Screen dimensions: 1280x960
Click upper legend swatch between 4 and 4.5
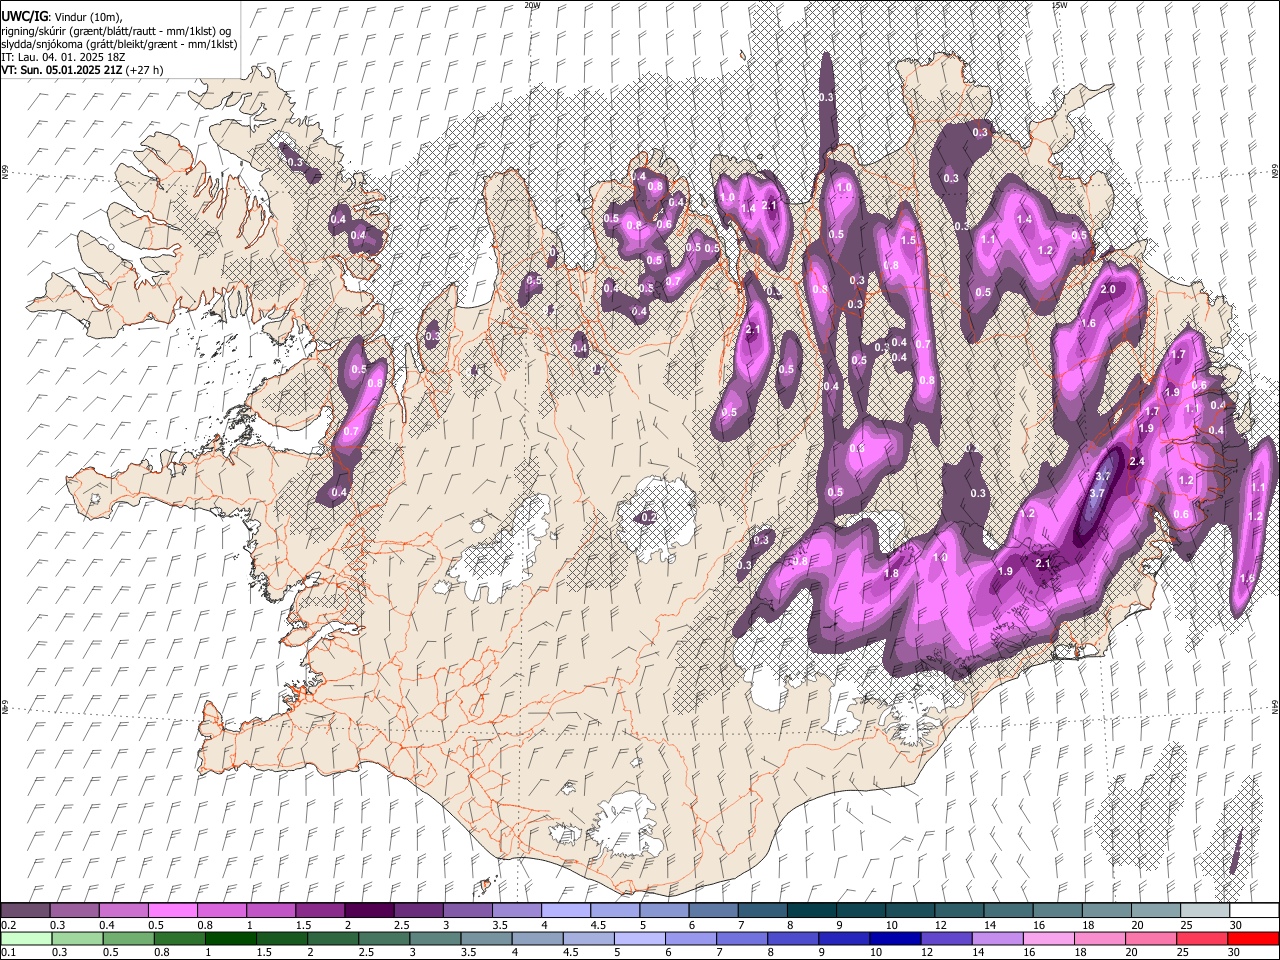566,910
